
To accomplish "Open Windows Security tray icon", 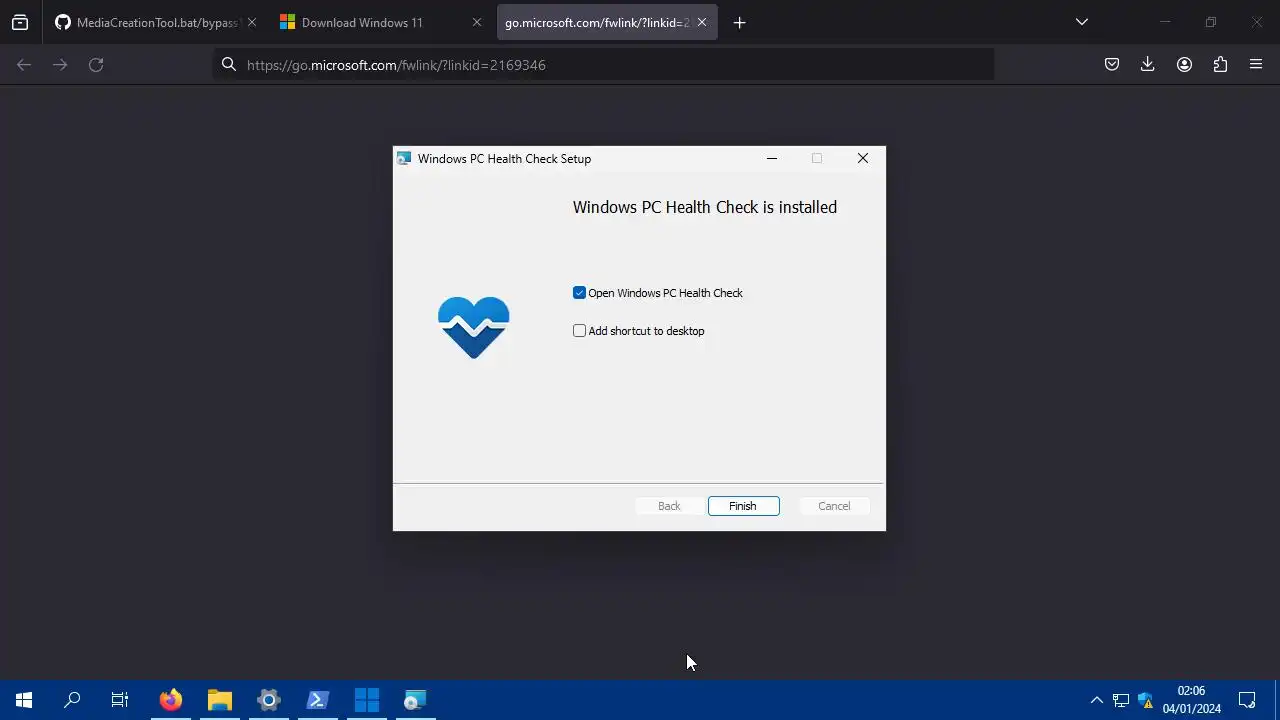I will pos(1146,700).
